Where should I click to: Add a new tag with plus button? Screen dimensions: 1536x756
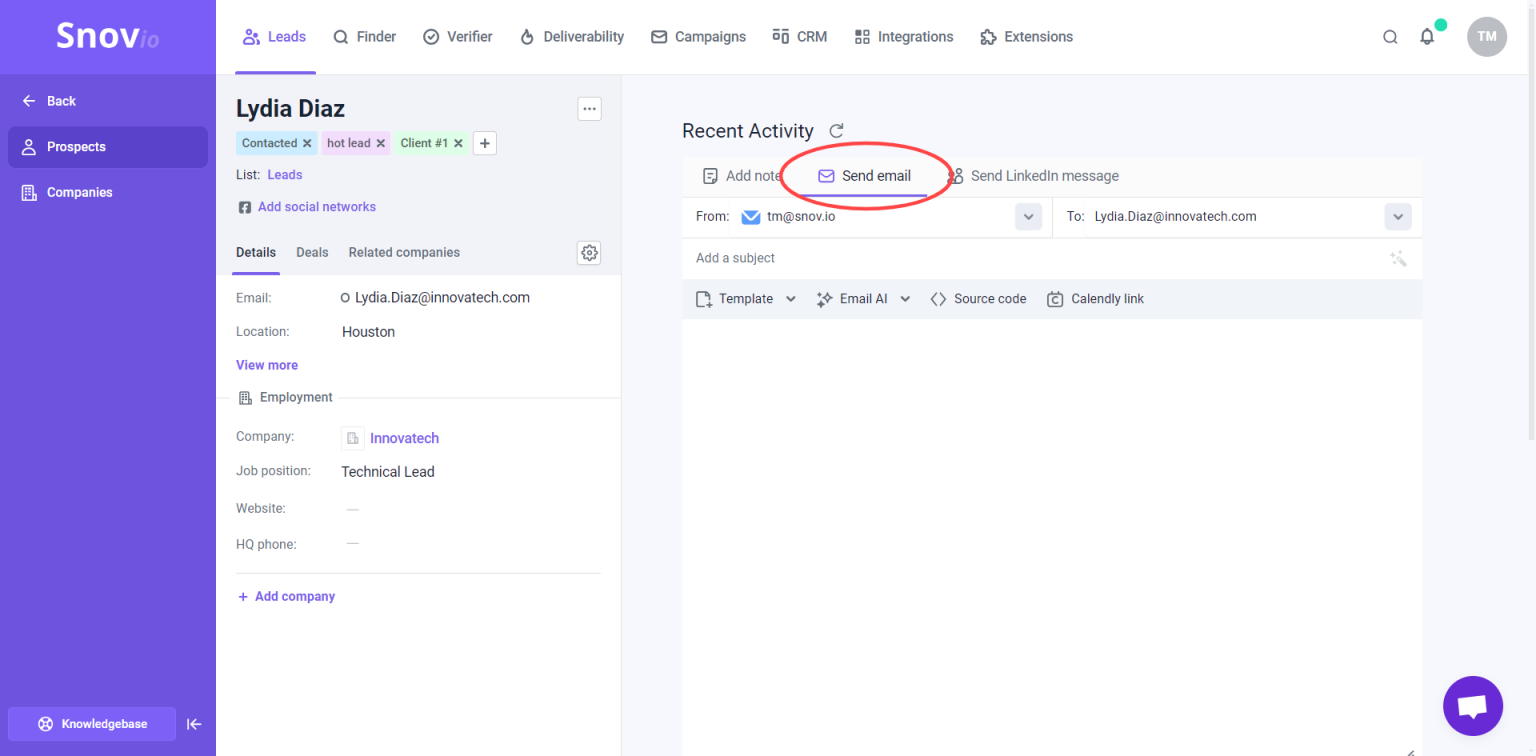[485, 143]
